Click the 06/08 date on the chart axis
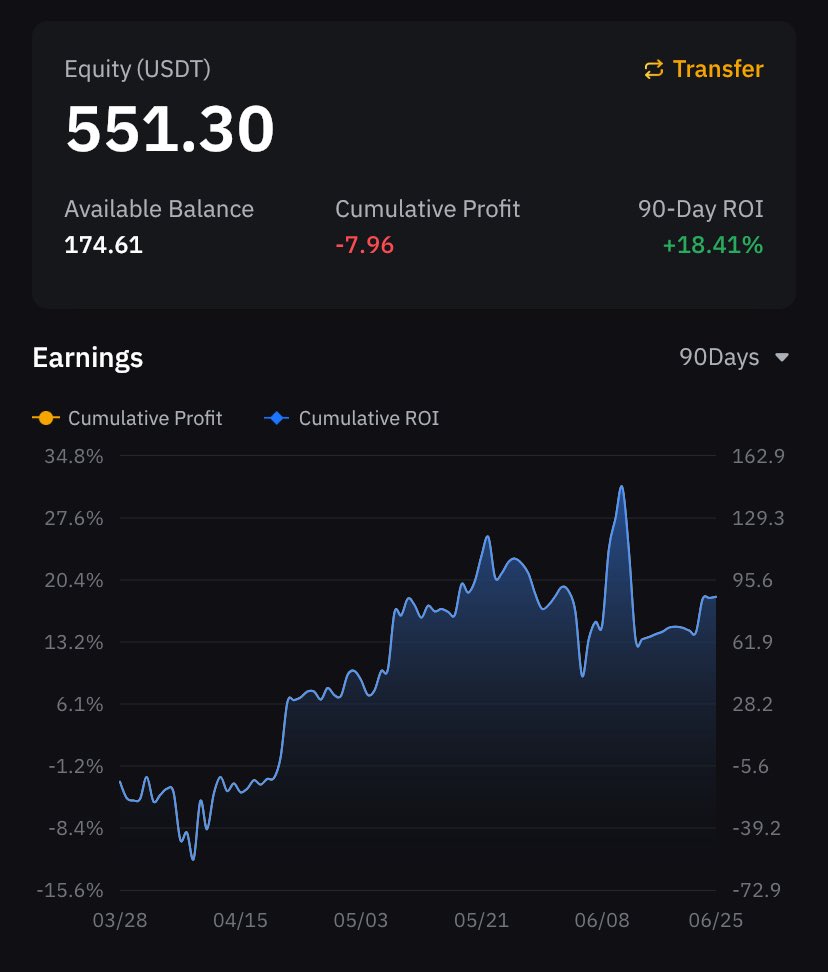The image size is (828, 972). [602, 921]
